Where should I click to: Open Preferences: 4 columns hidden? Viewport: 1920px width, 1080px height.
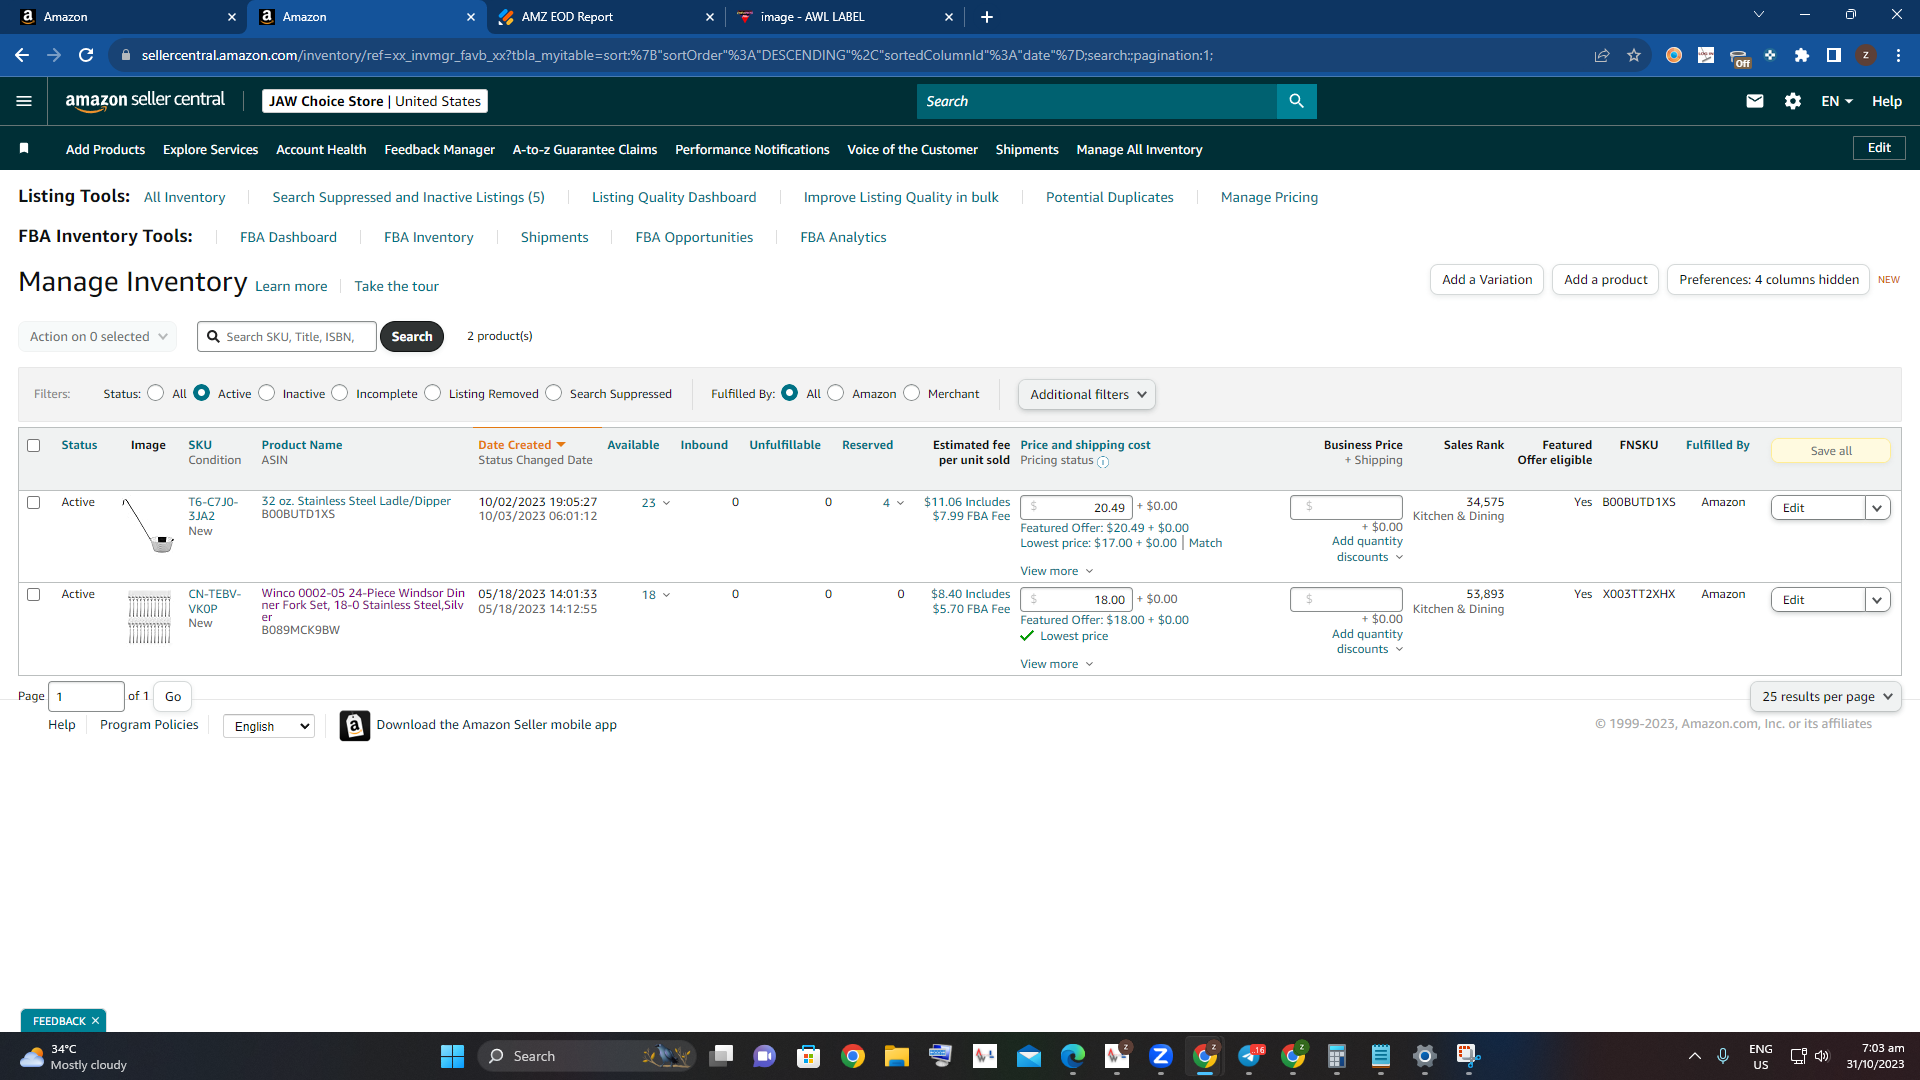[x=1768, y=279]
